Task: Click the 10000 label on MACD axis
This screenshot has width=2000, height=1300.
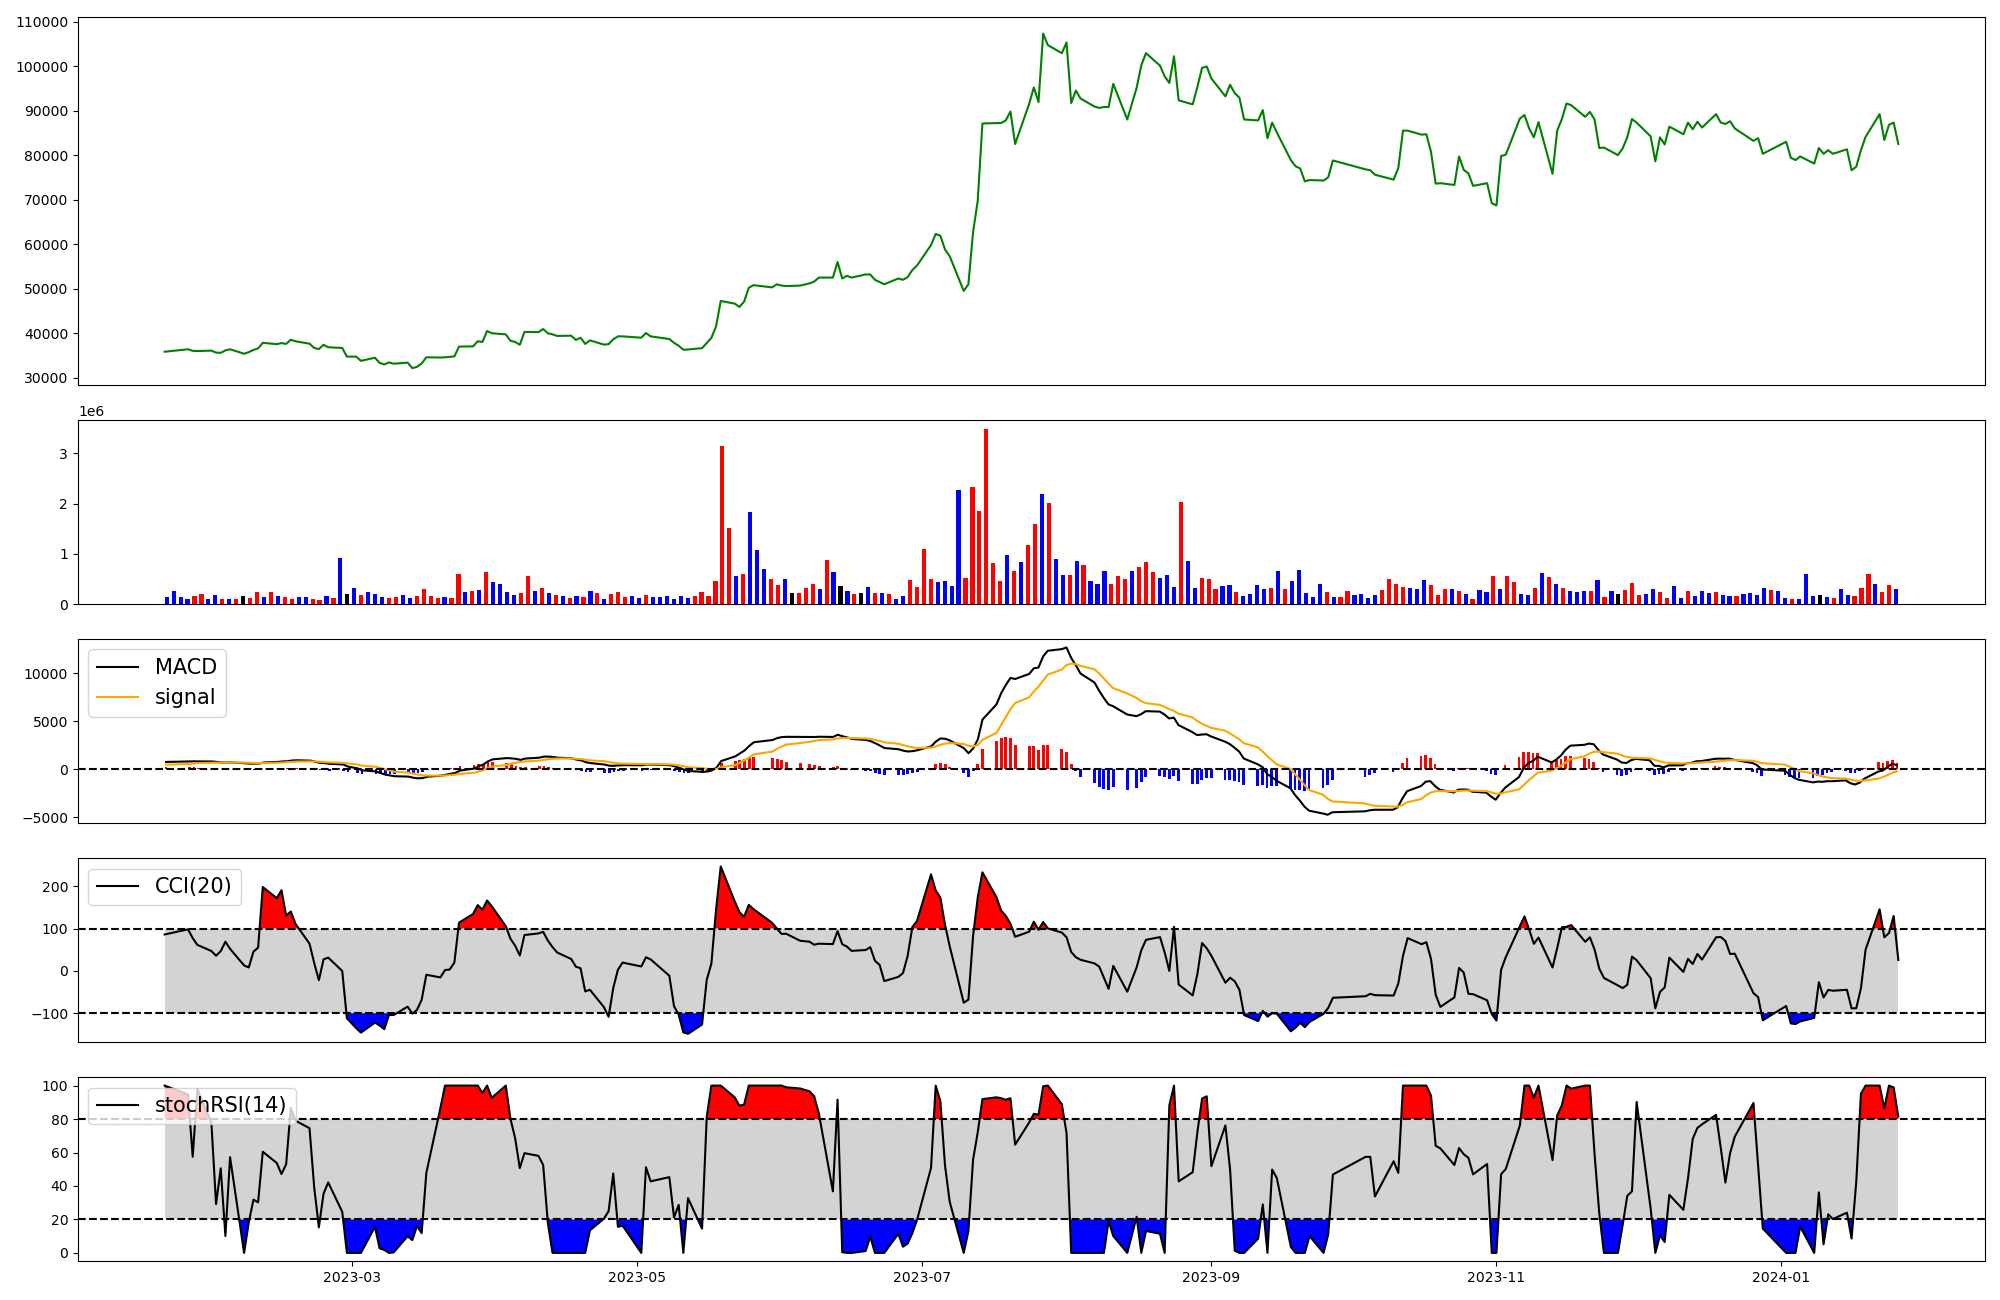Action: pyautogui.click(x=46, y=674)
